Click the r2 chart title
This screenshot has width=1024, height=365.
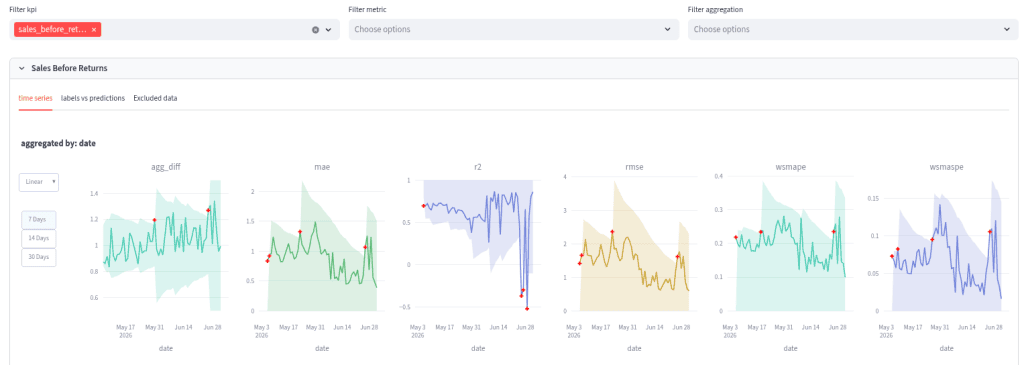pos(478,167)
